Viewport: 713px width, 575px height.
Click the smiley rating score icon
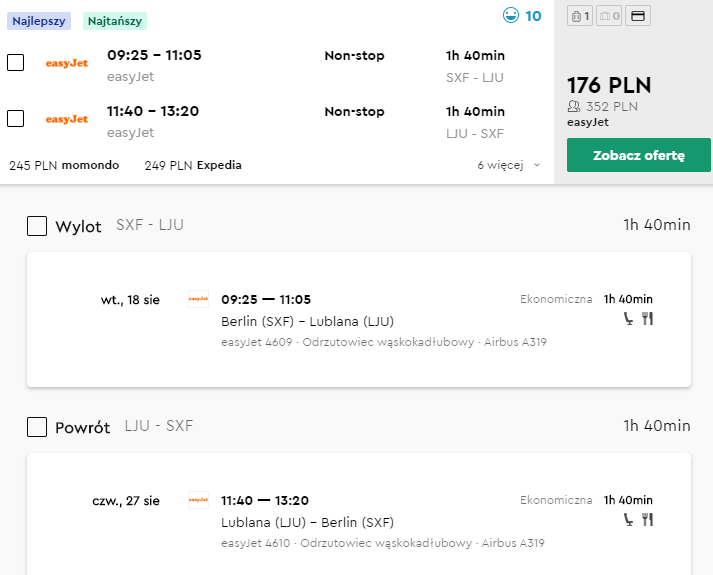click(x=511, y=16)
